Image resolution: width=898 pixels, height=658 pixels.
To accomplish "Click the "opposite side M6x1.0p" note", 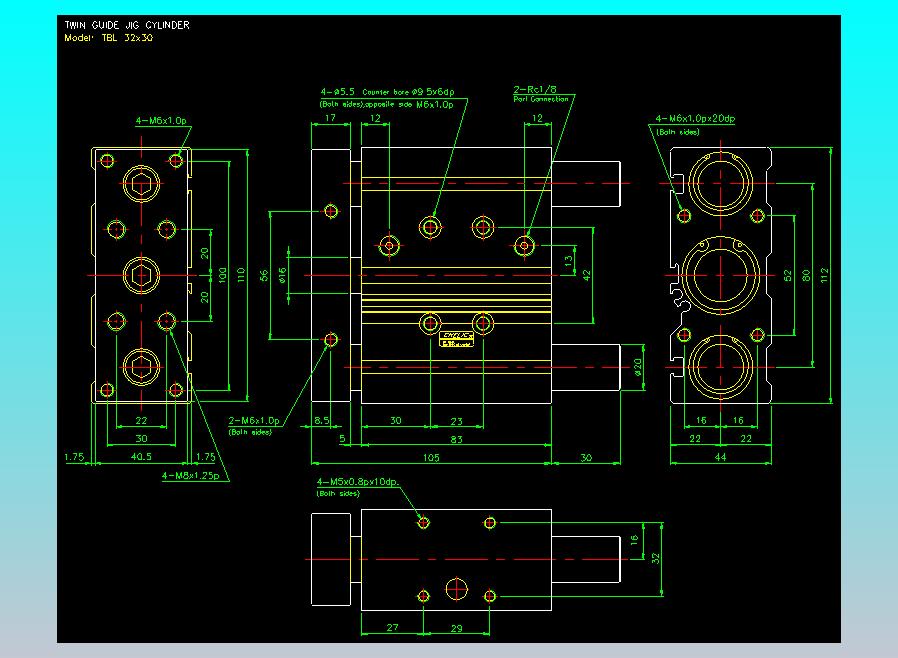I will [x=409, y=105].
